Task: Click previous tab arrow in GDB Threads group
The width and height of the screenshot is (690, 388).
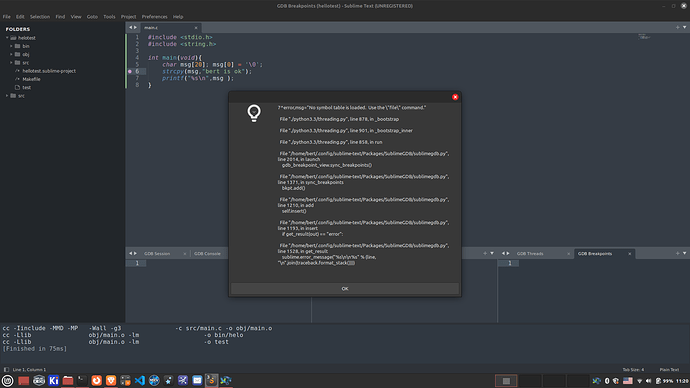Action: 503,253
